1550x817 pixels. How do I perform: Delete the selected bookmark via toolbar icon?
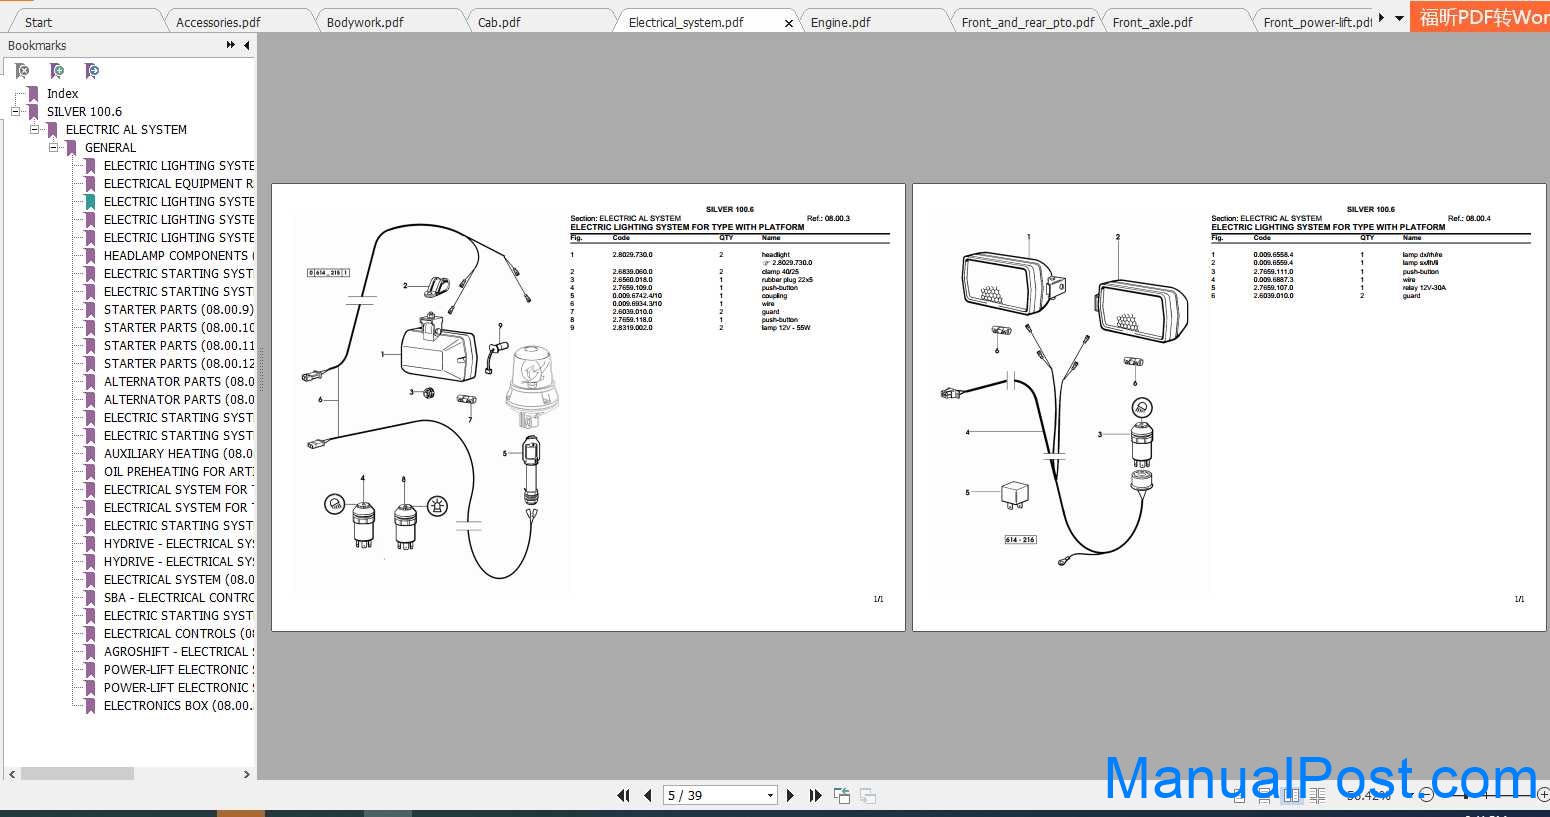coord(22,71)
